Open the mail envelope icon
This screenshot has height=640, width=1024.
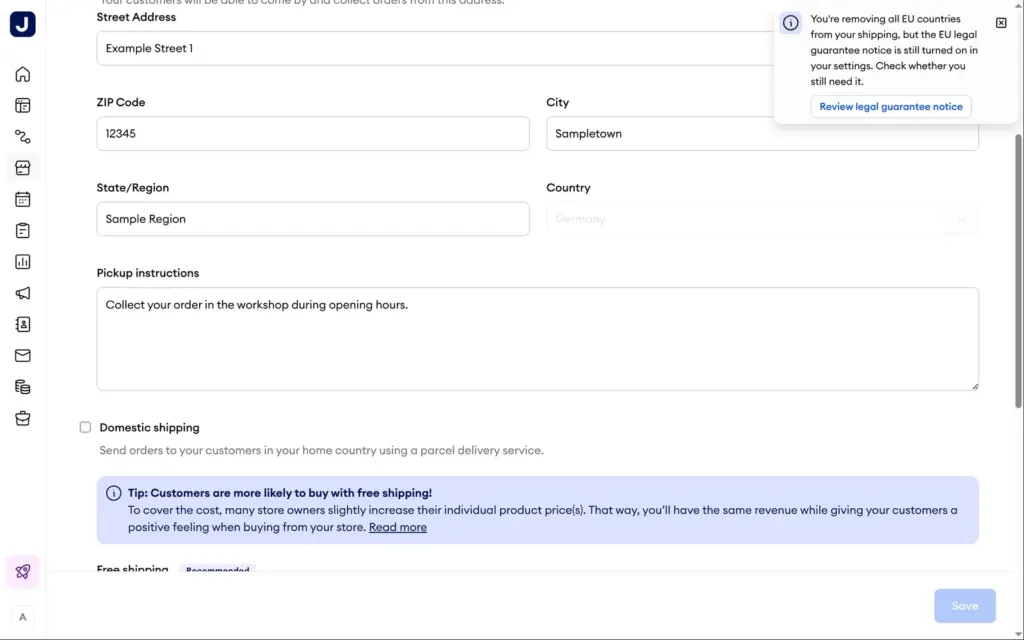(x=23, y=356)
